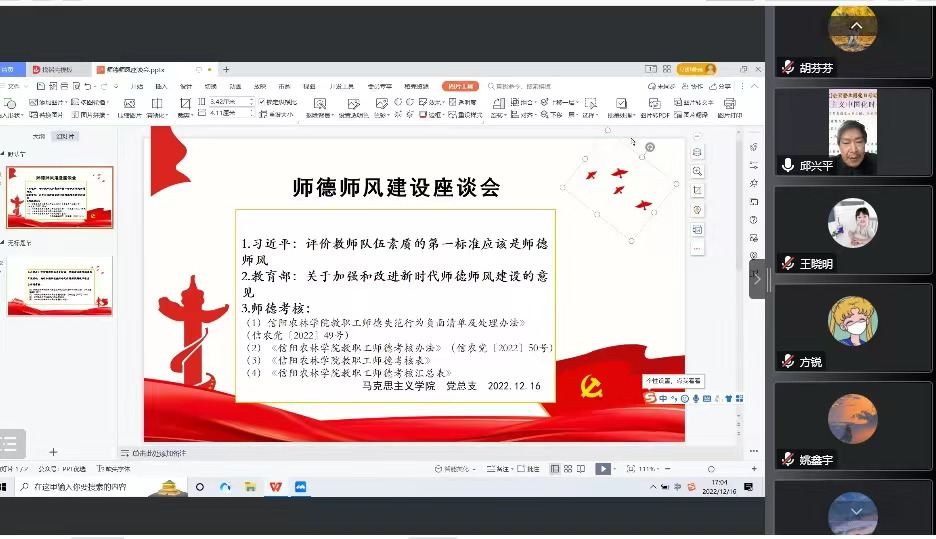
Task: Open the three-dots more options icon
Action: click(697, 248)
